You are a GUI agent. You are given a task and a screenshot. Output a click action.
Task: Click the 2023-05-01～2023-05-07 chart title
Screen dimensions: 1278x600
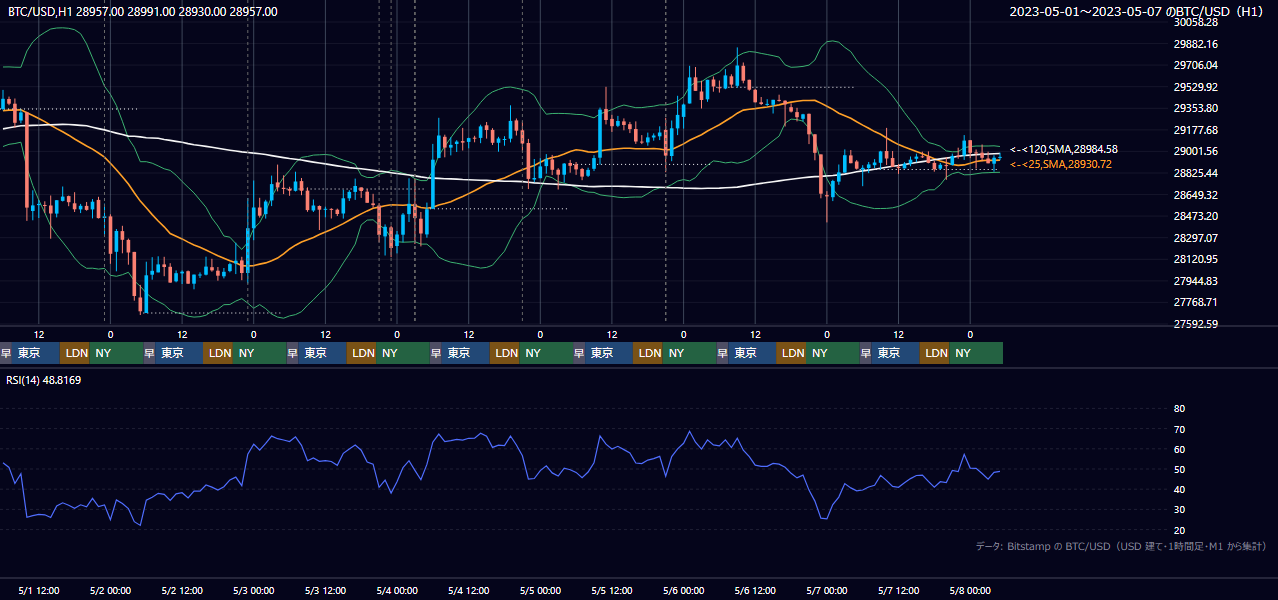[x=1138, y=11]
